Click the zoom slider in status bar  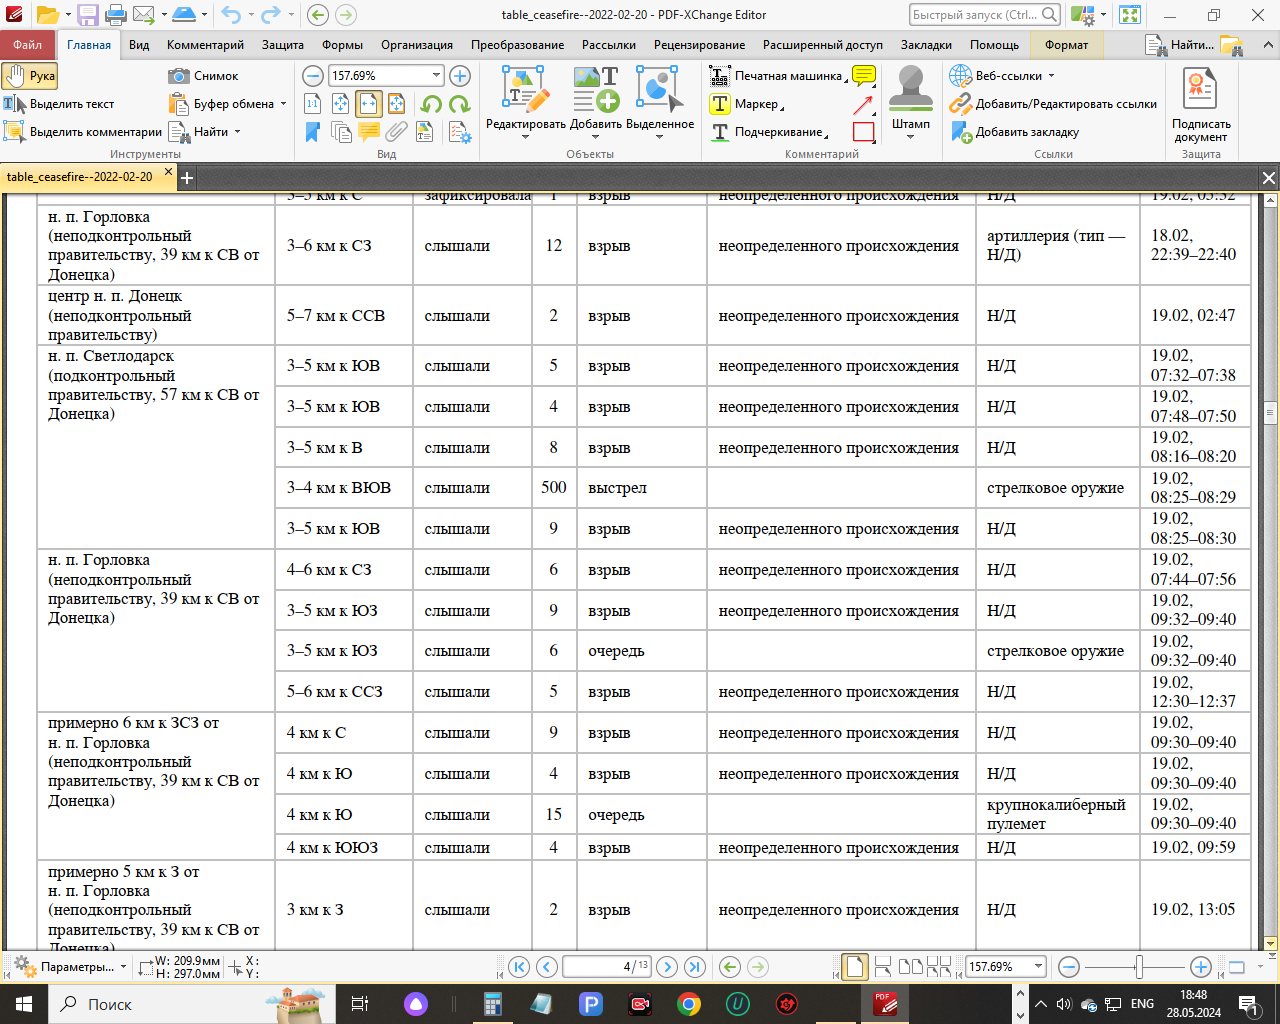coord(1139,967)
